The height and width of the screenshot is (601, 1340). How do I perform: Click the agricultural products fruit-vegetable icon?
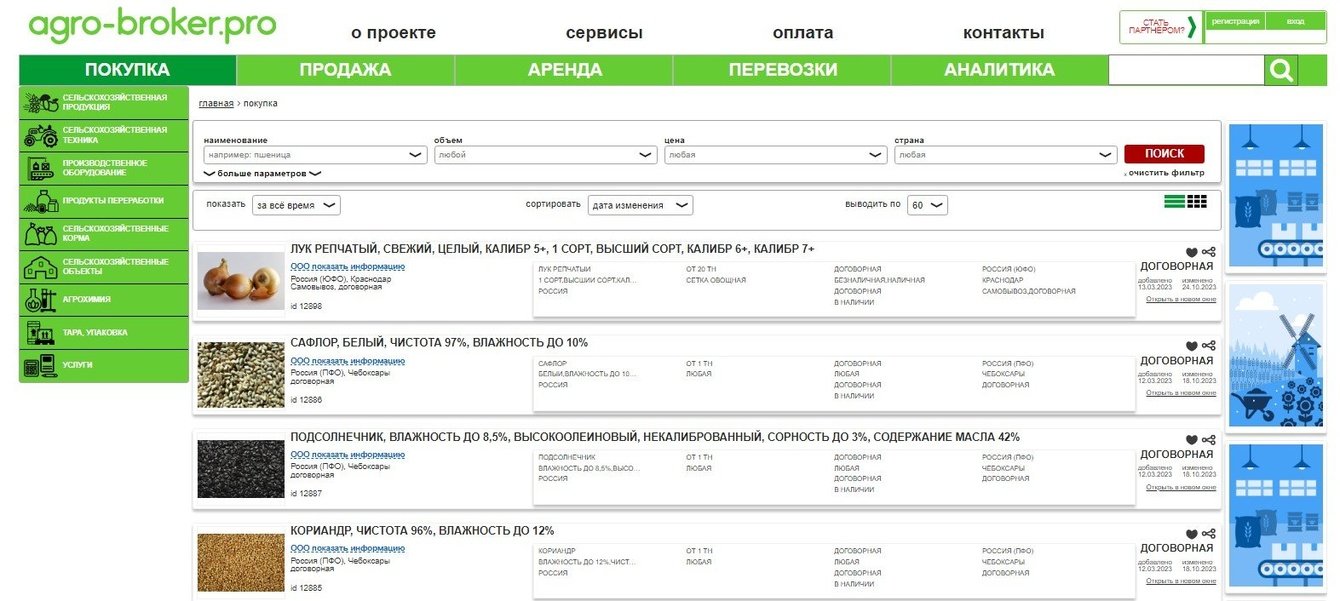[x=41, y=102]
